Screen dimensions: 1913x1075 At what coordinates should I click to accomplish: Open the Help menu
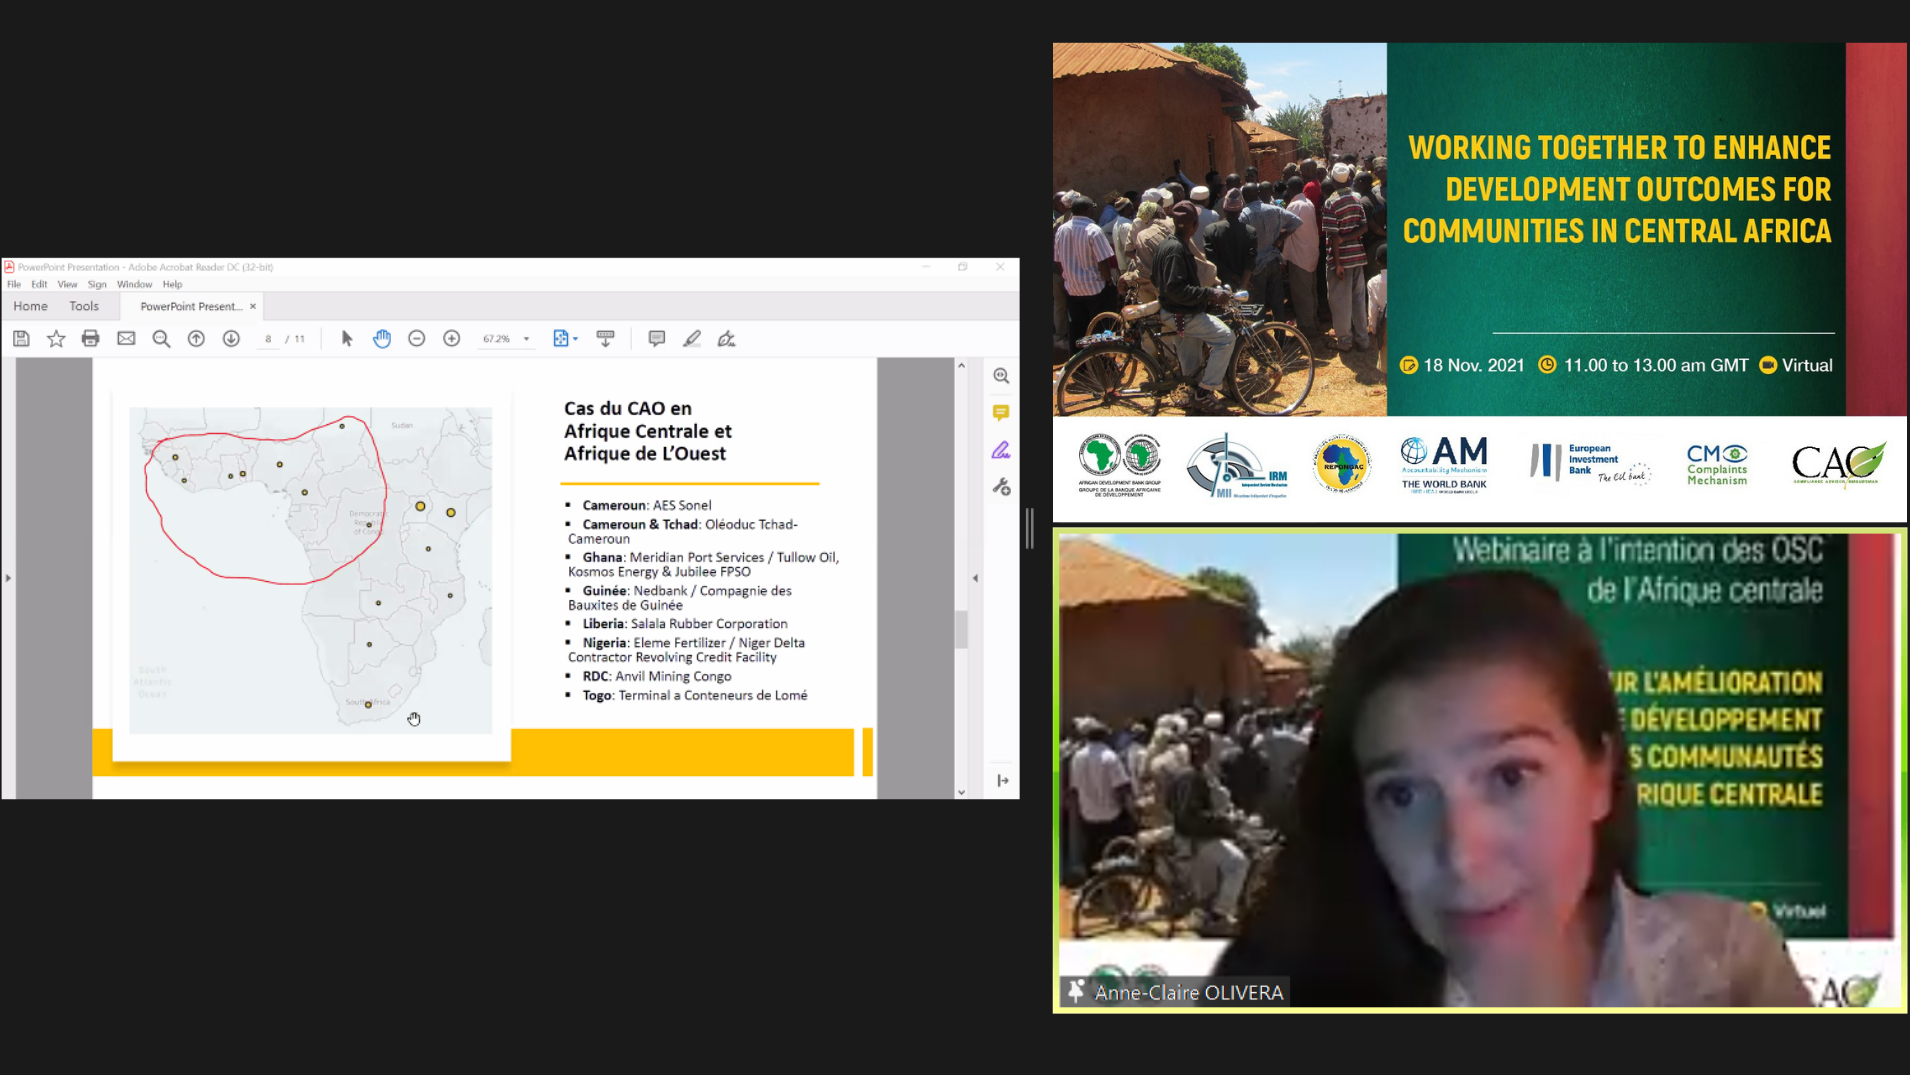[172, 284]
